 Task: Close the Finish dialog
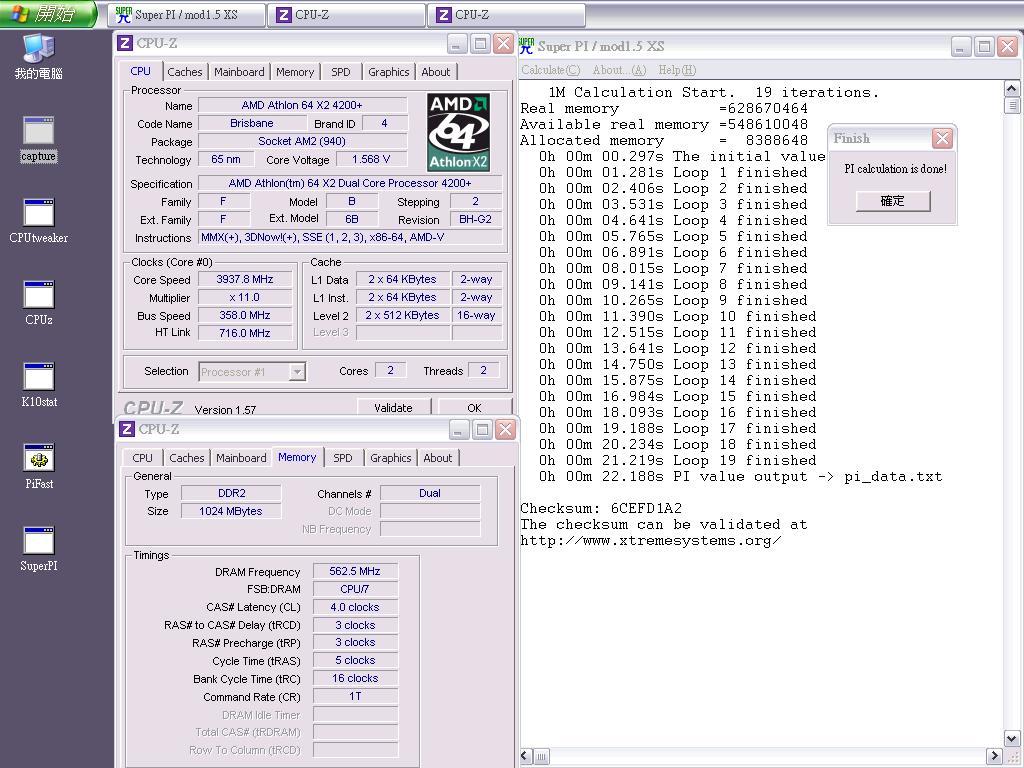[x=942, y=138]
